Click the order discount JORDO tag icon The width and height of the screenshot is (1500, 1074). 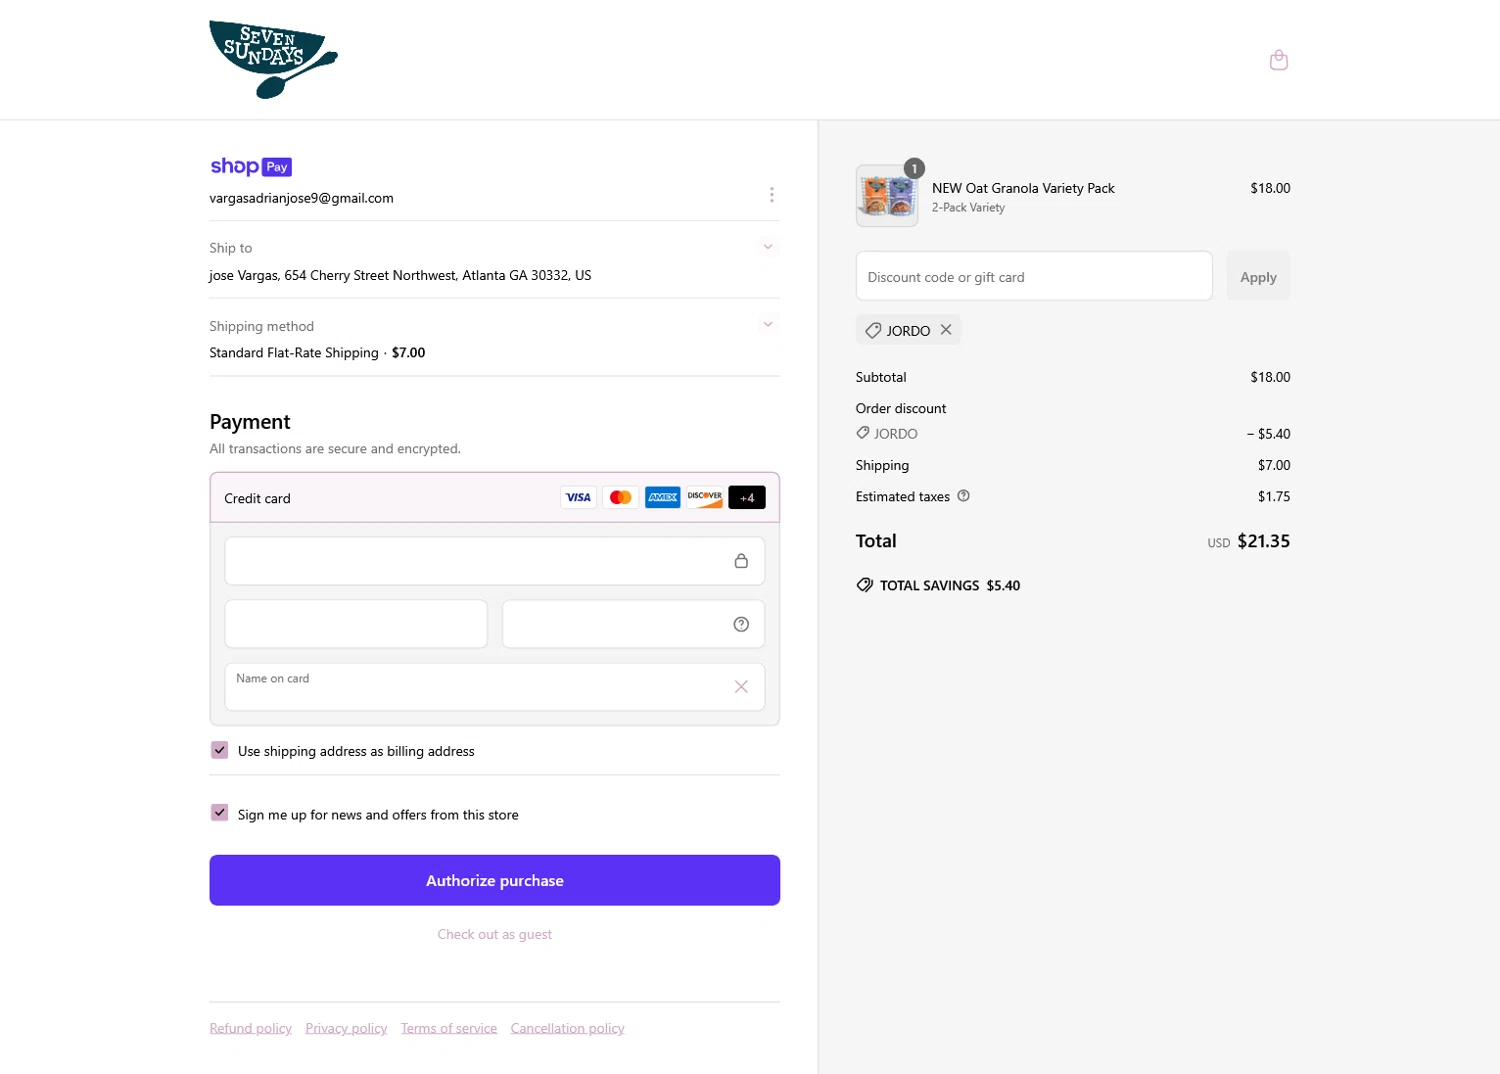coord(863,433)
